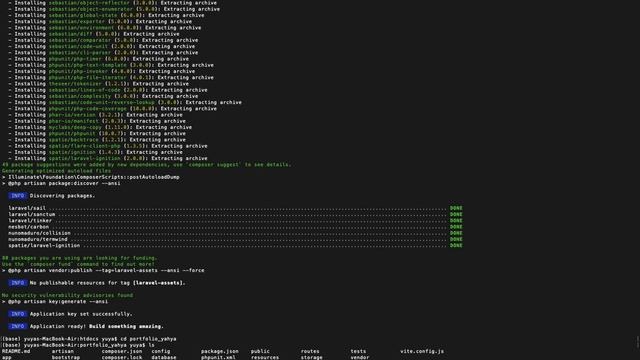
Task: Click 'Application key set successfully.' message
Action: 81,314
